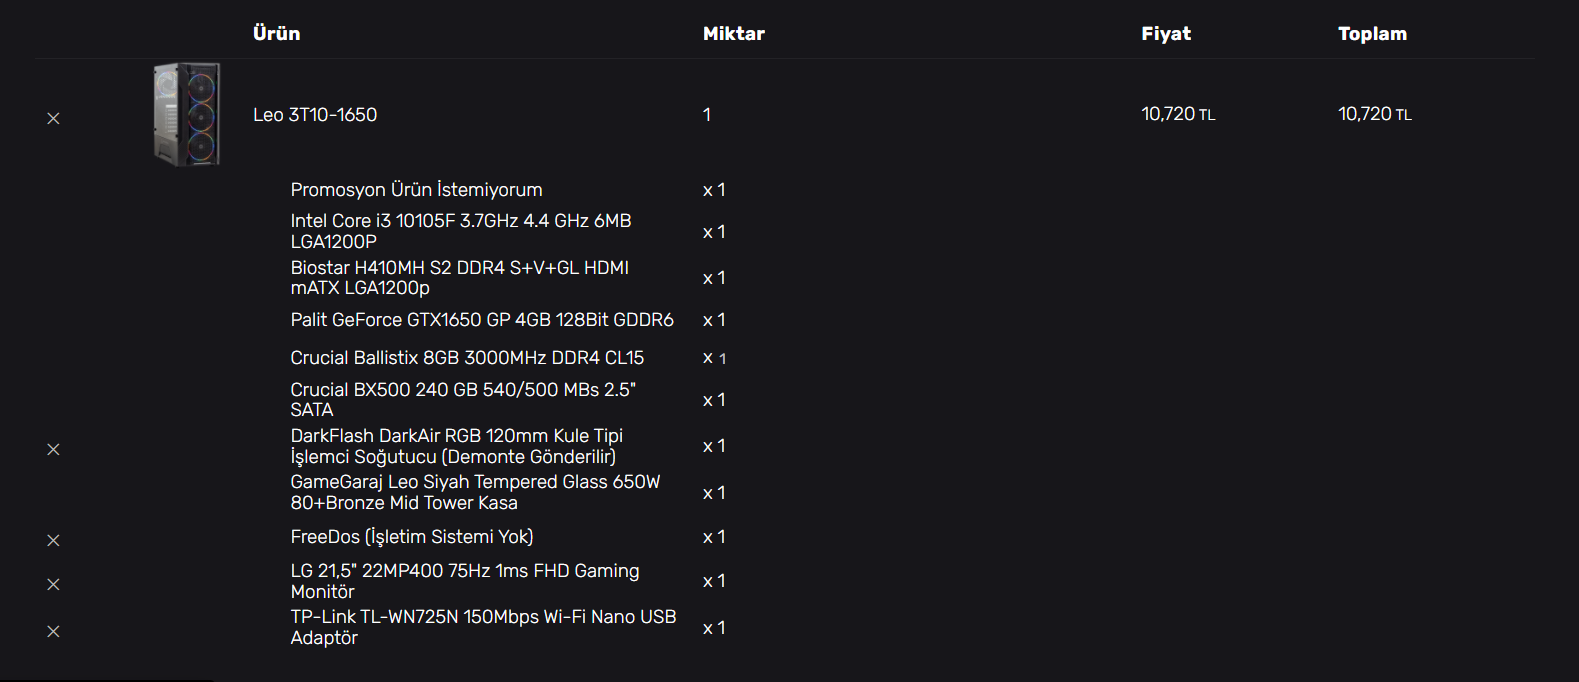Click the Toplam column header
This screenshot has width=1579, height=682.
click(x=1372, y=34)
